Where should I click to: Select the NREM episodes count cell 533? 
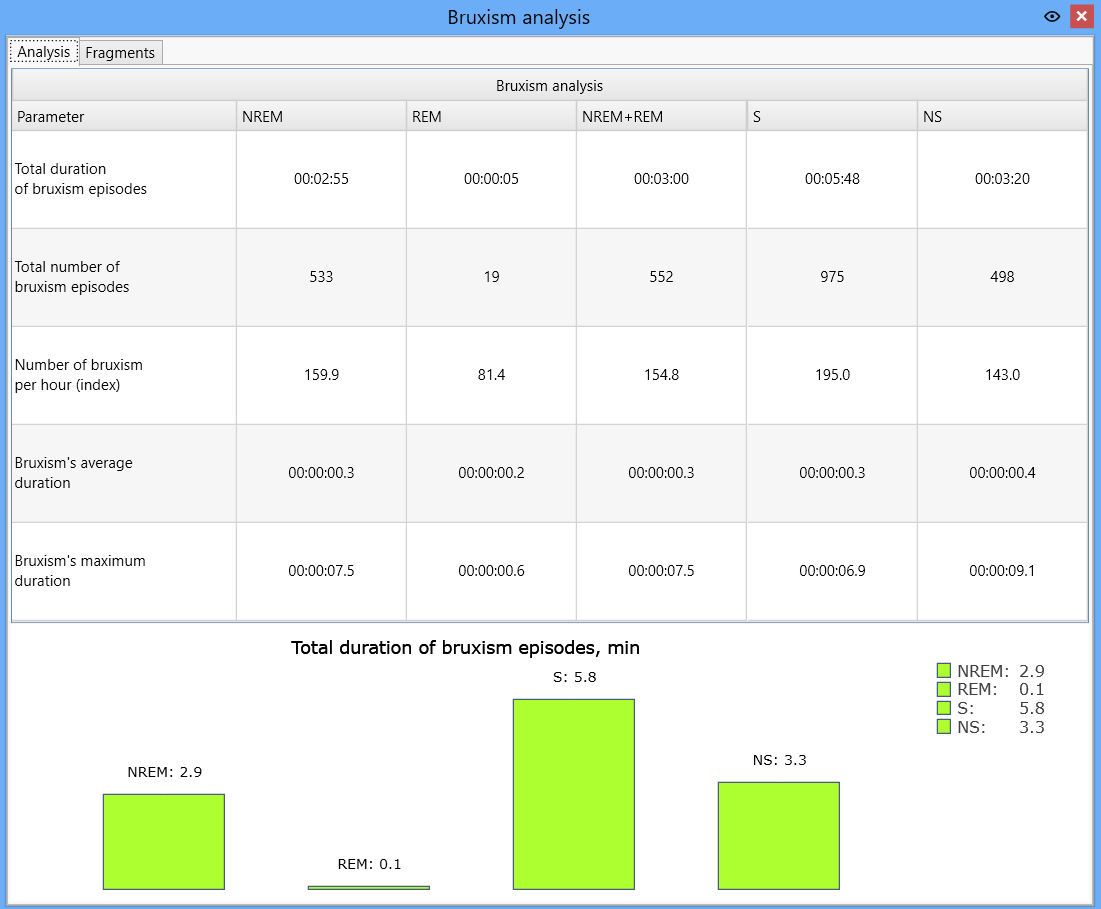point(321,277)
